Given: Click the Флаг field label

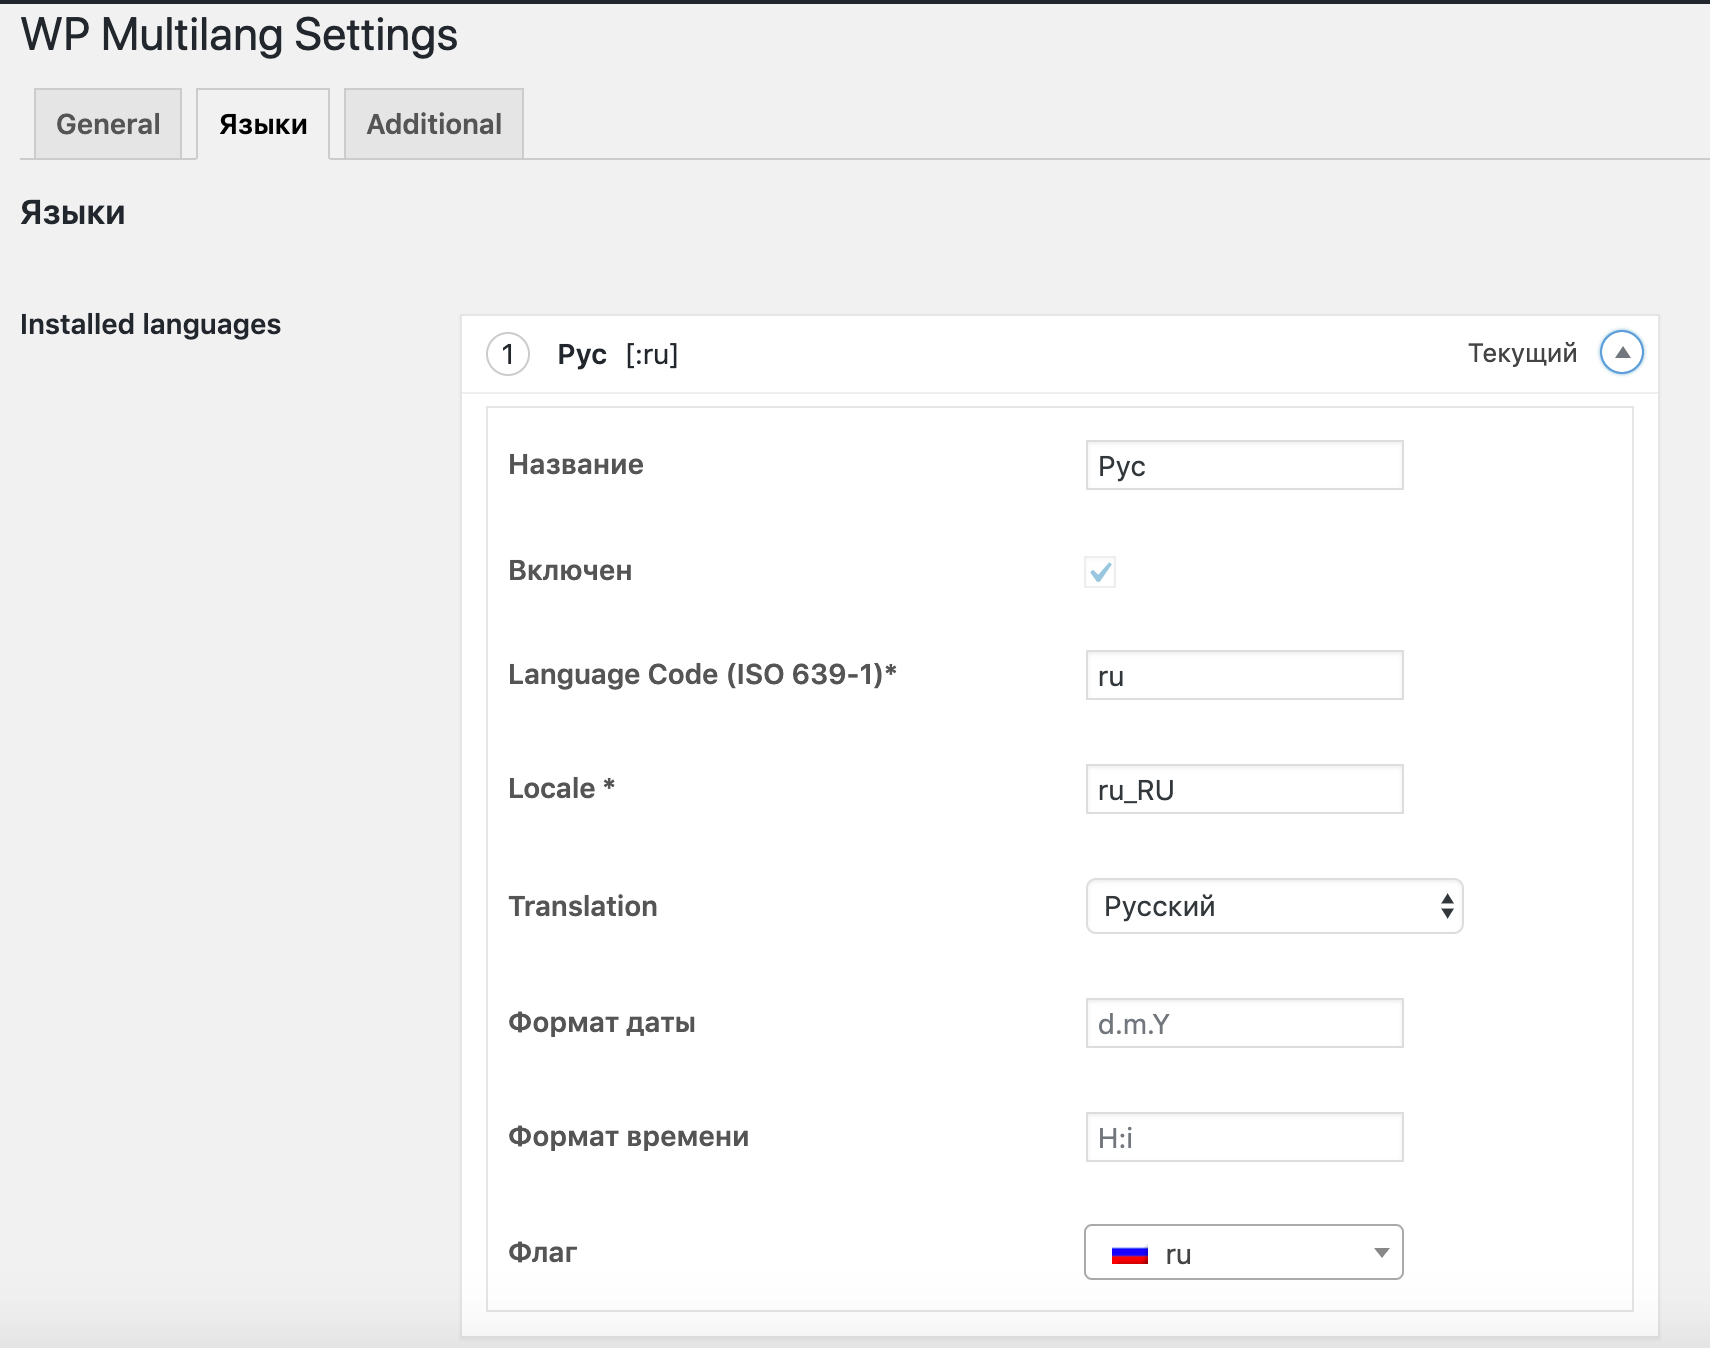Looking at the screenshot, I should 542,1252.
